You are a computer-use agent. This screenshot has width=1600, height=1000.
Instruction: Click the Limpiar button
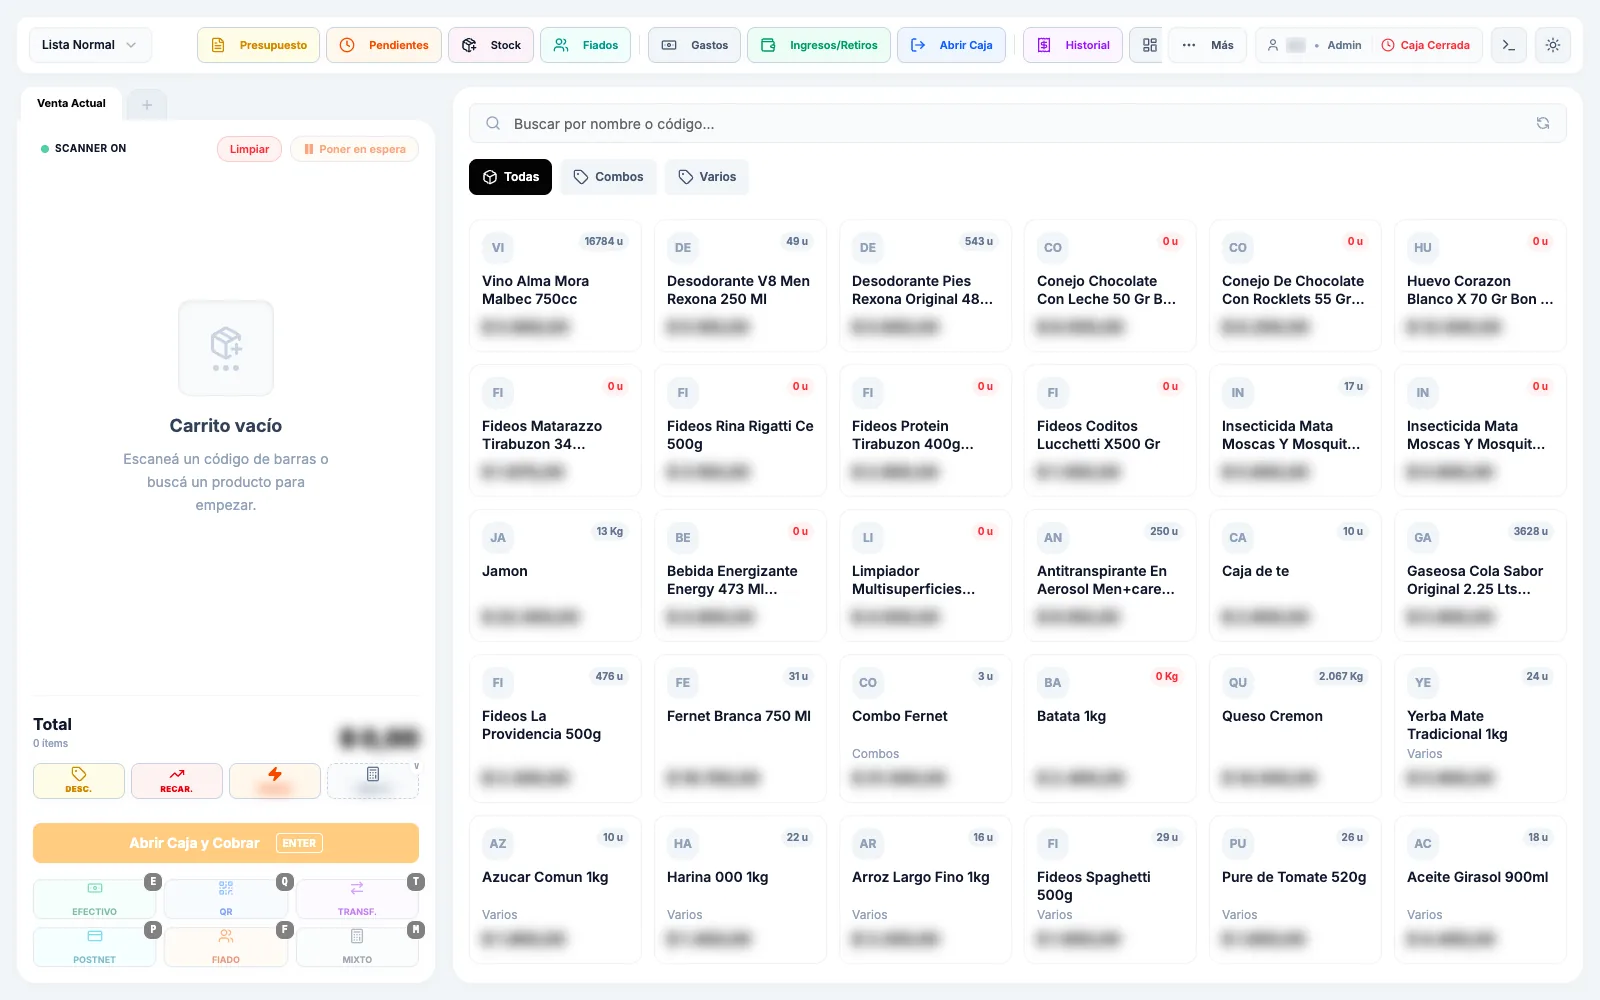click(249, 149)
